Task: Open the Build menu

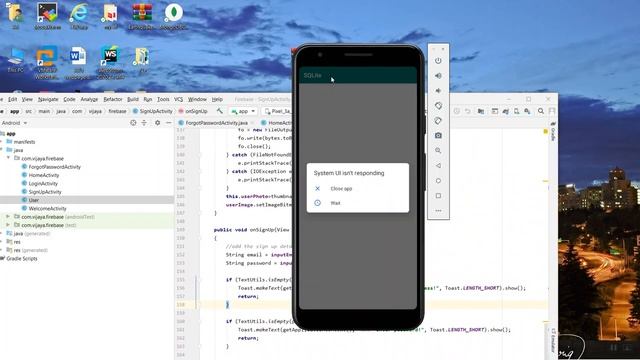Action: pyautogui.click(x=133, y=99)
